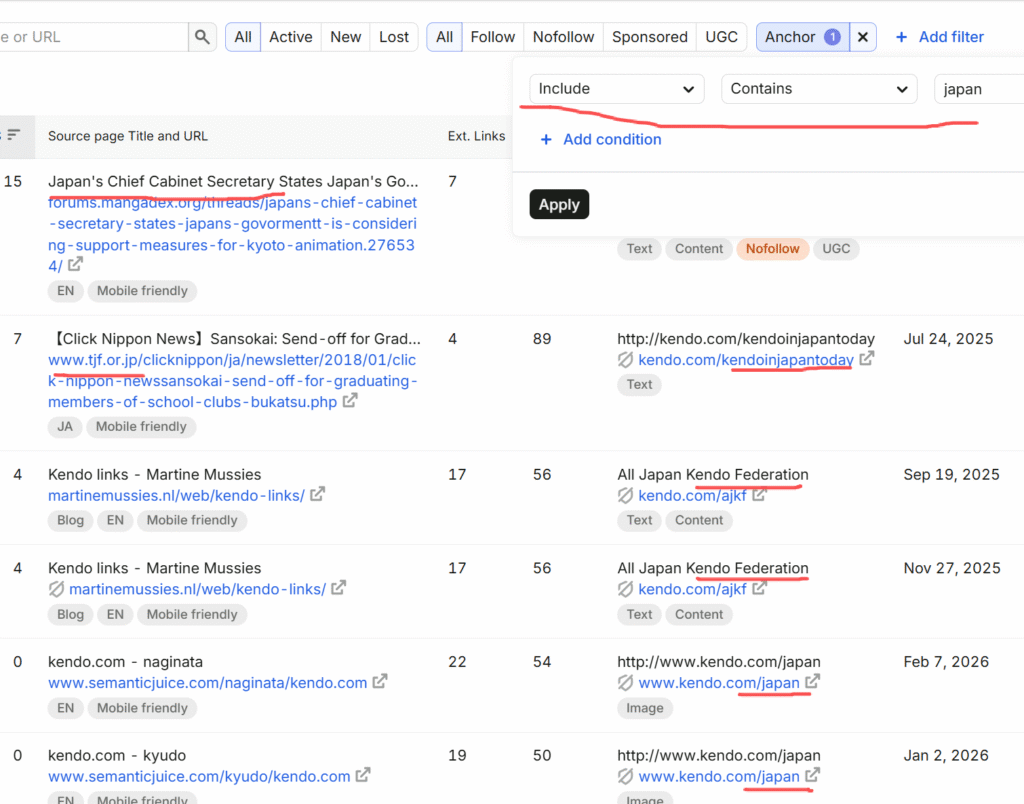
Task: Click the orange Nofollow tag
Action: click(x=773, y=249)
